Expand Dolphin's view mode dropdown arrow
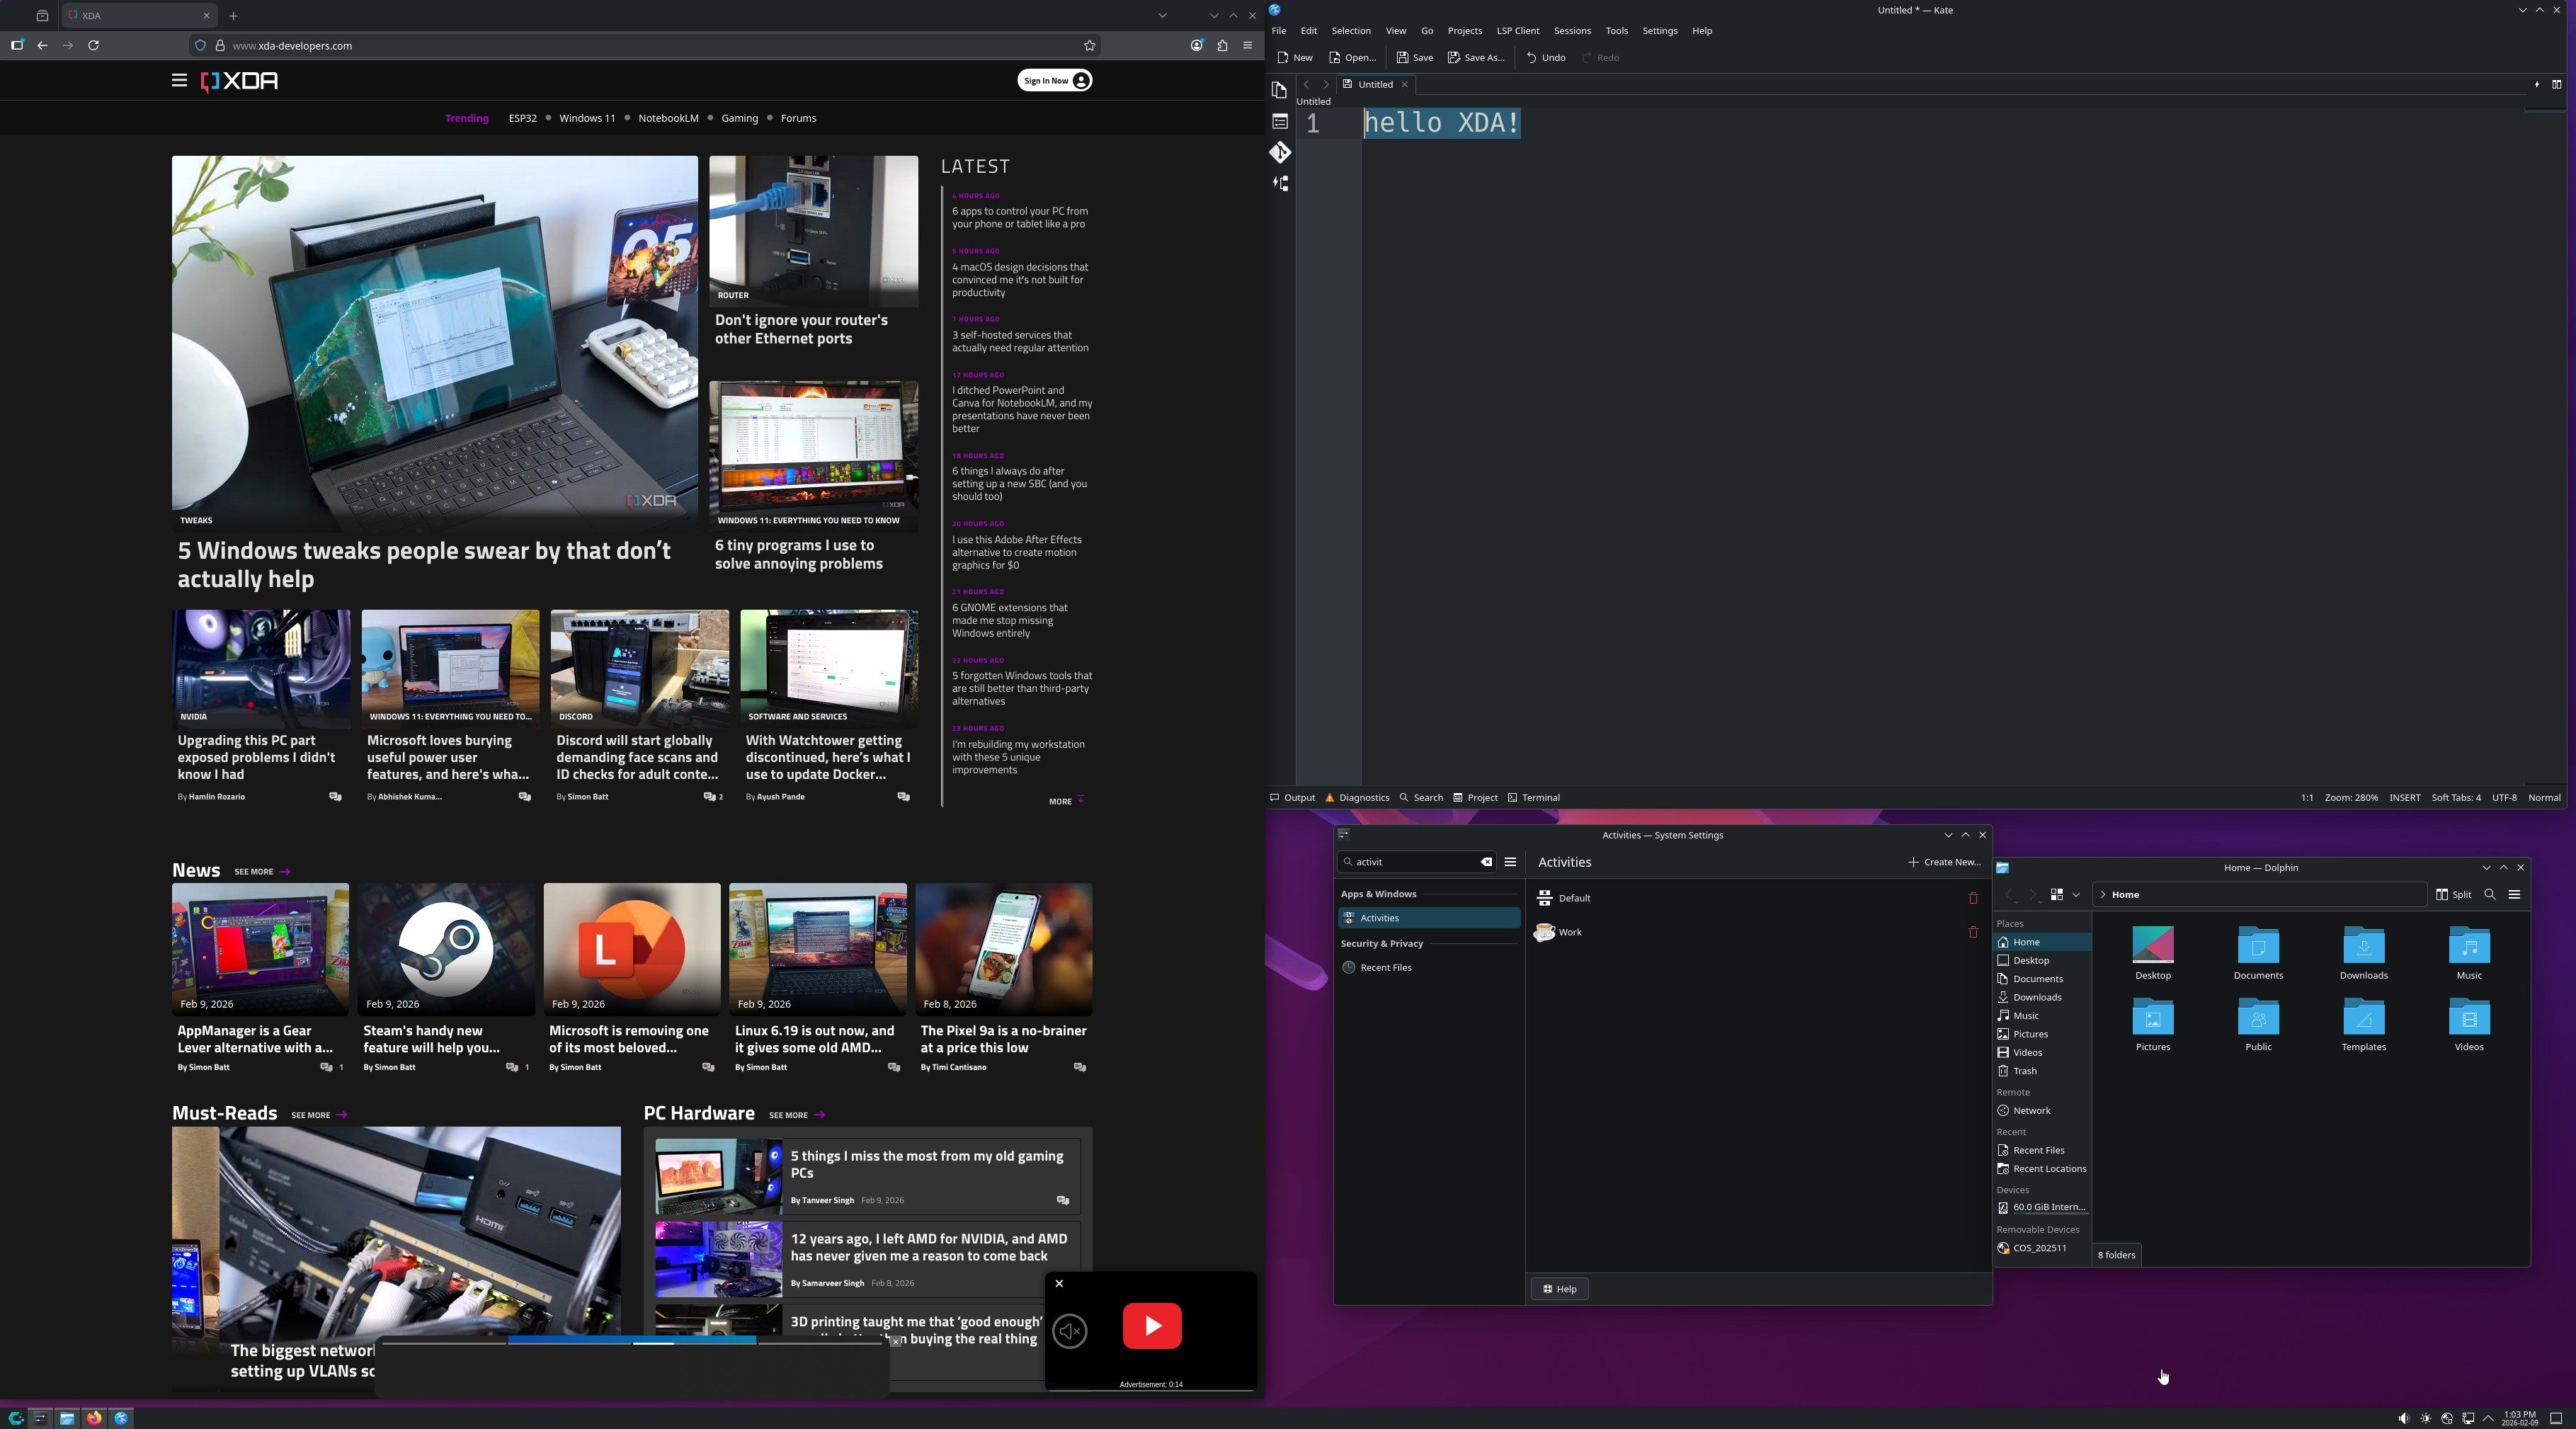The width and height of the screenshot is (2576, 1429). coord(2076,895)
